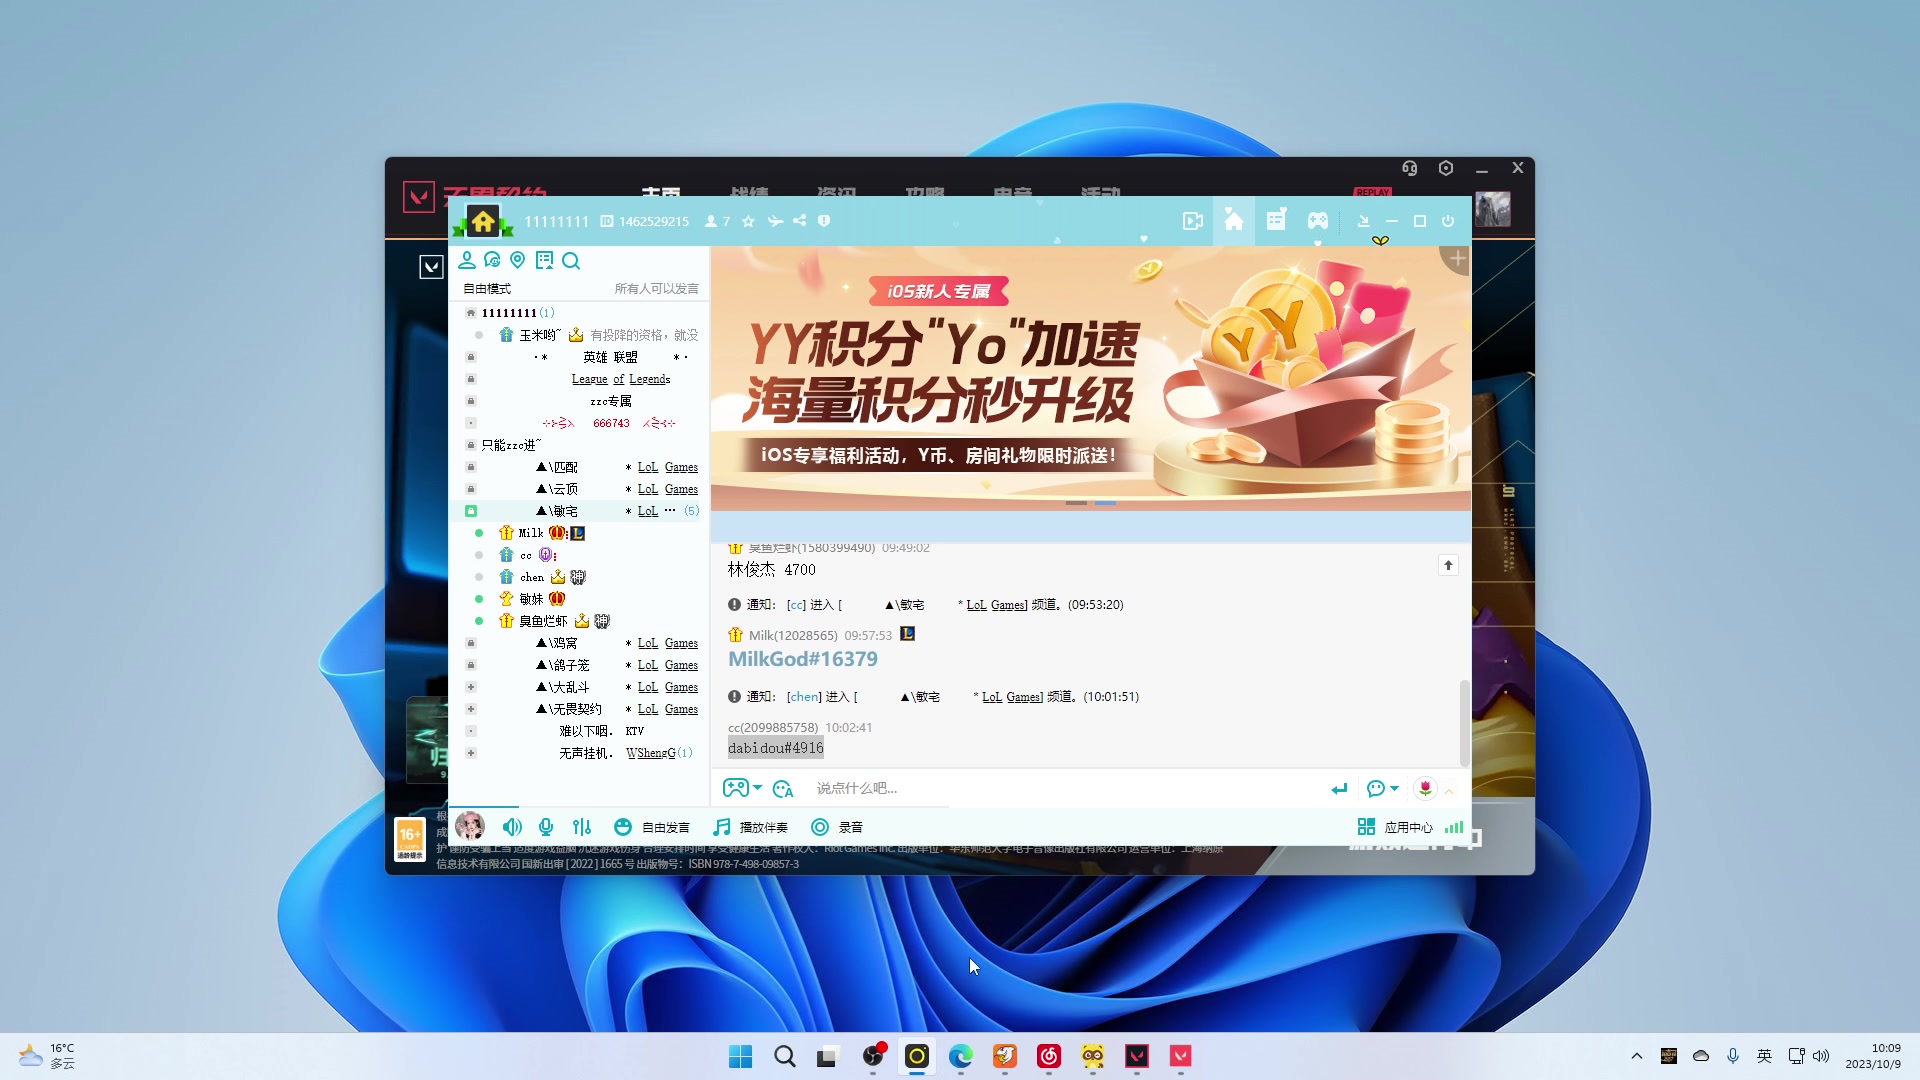Share the channel via share icon
The height and width of the screenshot is (1080, 1920).
(800, 221)
